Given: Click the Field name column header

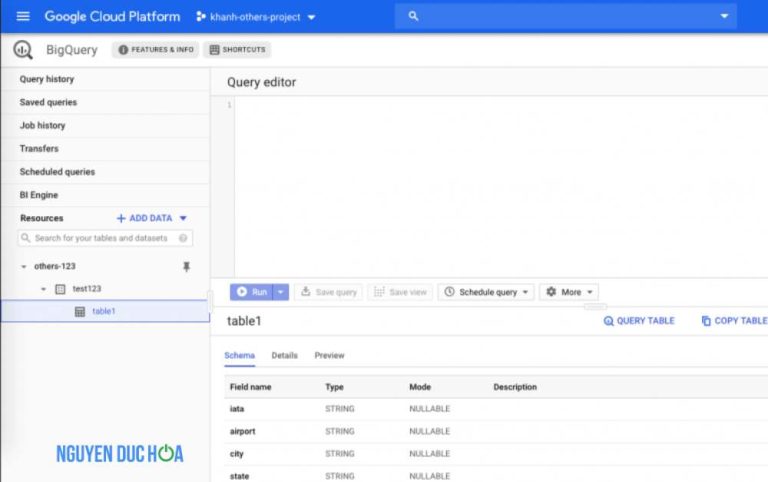Looking at the screenshot, I should [x=251, y=387].
